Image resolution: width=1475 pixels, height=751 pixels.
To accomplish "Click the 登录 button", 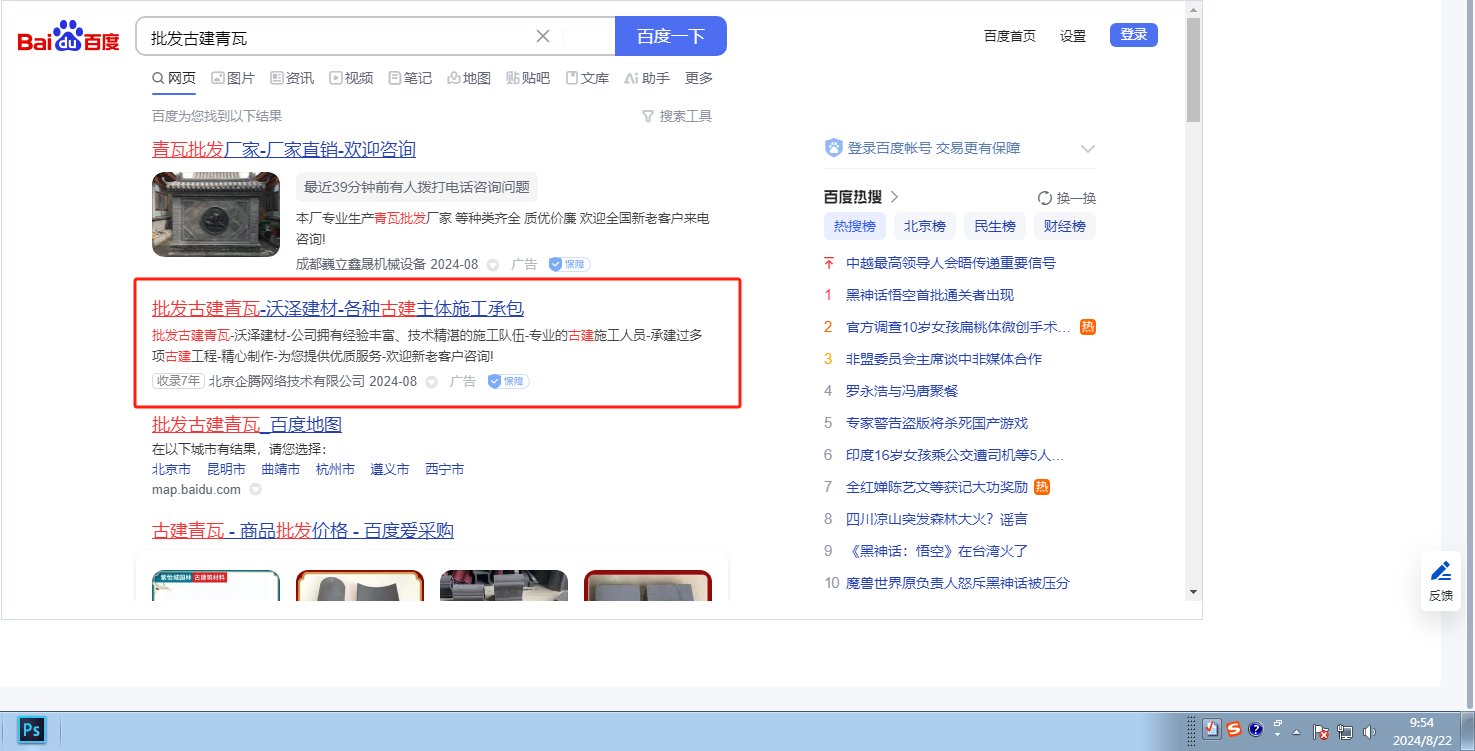I will [x=1134, y=35].
